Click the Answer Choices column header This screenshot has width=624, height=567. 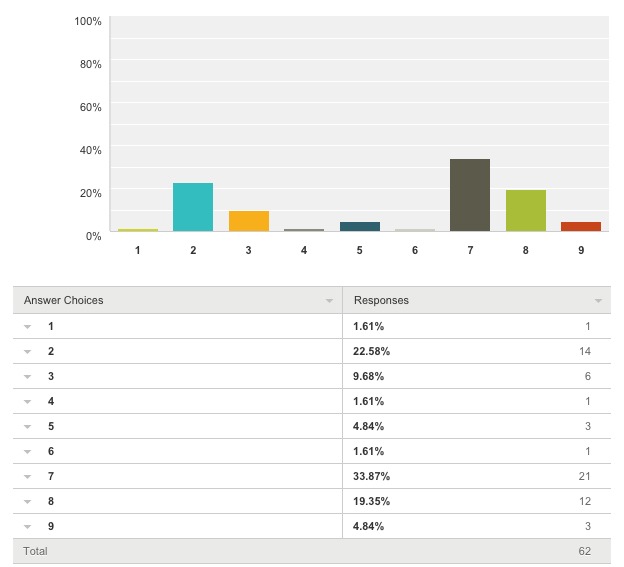[x=63, y=300]
